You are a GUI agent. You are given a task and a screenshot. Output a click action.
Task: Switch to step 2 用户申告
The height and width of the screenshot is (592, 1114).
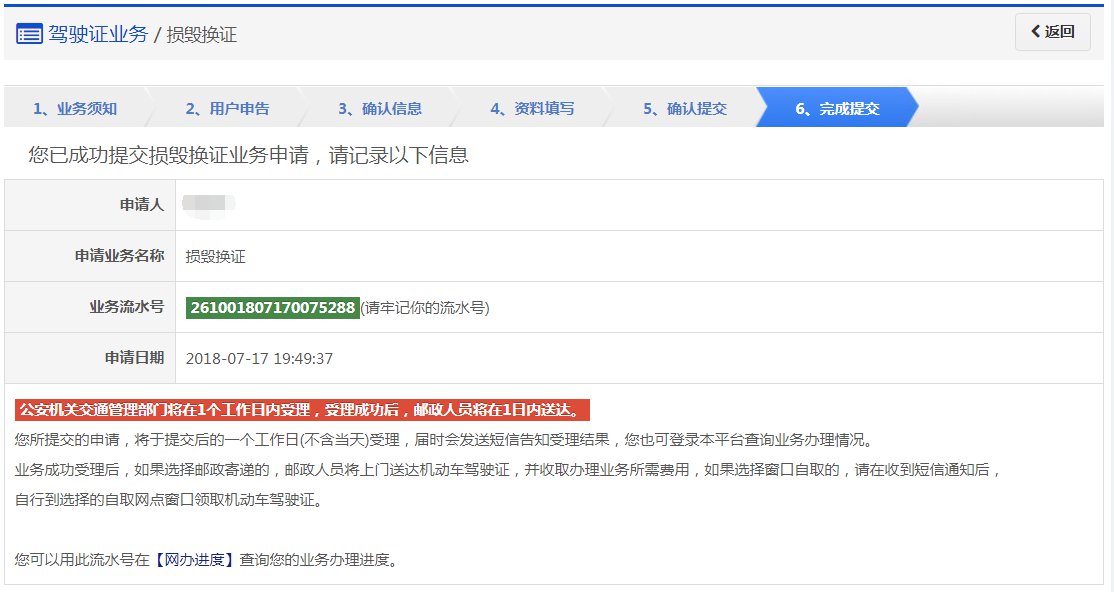pos(228,107)
